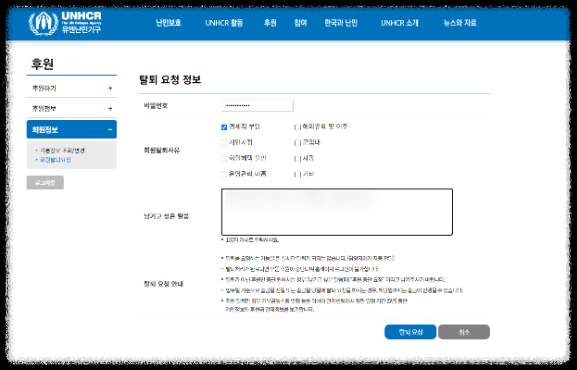Check the 개인사정 checkbox
This screenshot has height=370, width=577.
tap(224, 143)
